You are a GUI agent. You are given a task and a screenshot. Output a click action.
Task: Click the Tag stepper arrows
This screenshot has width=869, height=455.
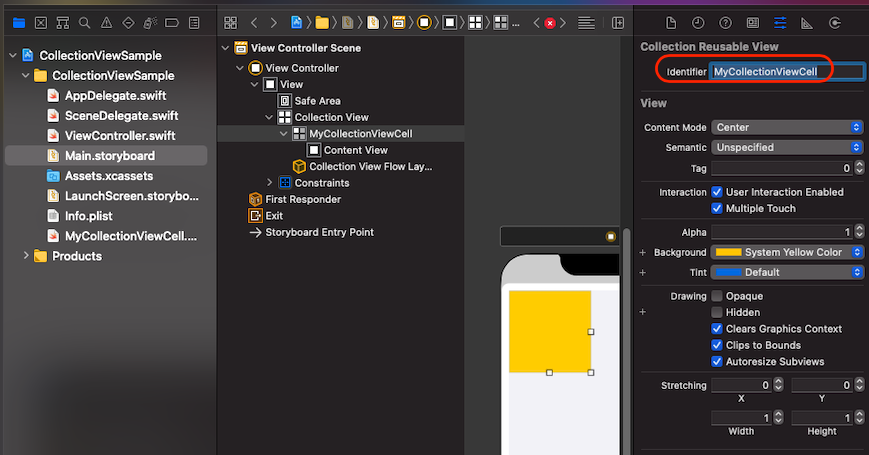(859, 168)
